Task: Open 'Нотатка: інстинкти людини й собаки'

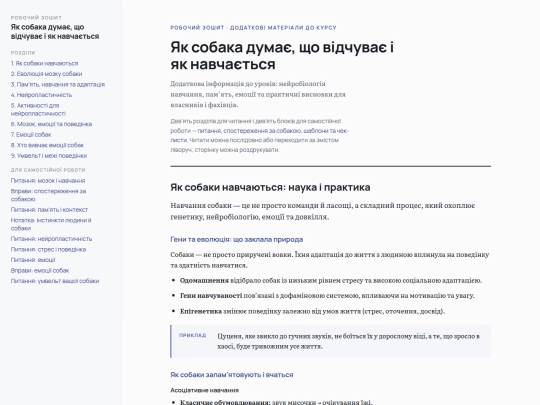Action: pos(51,224)
